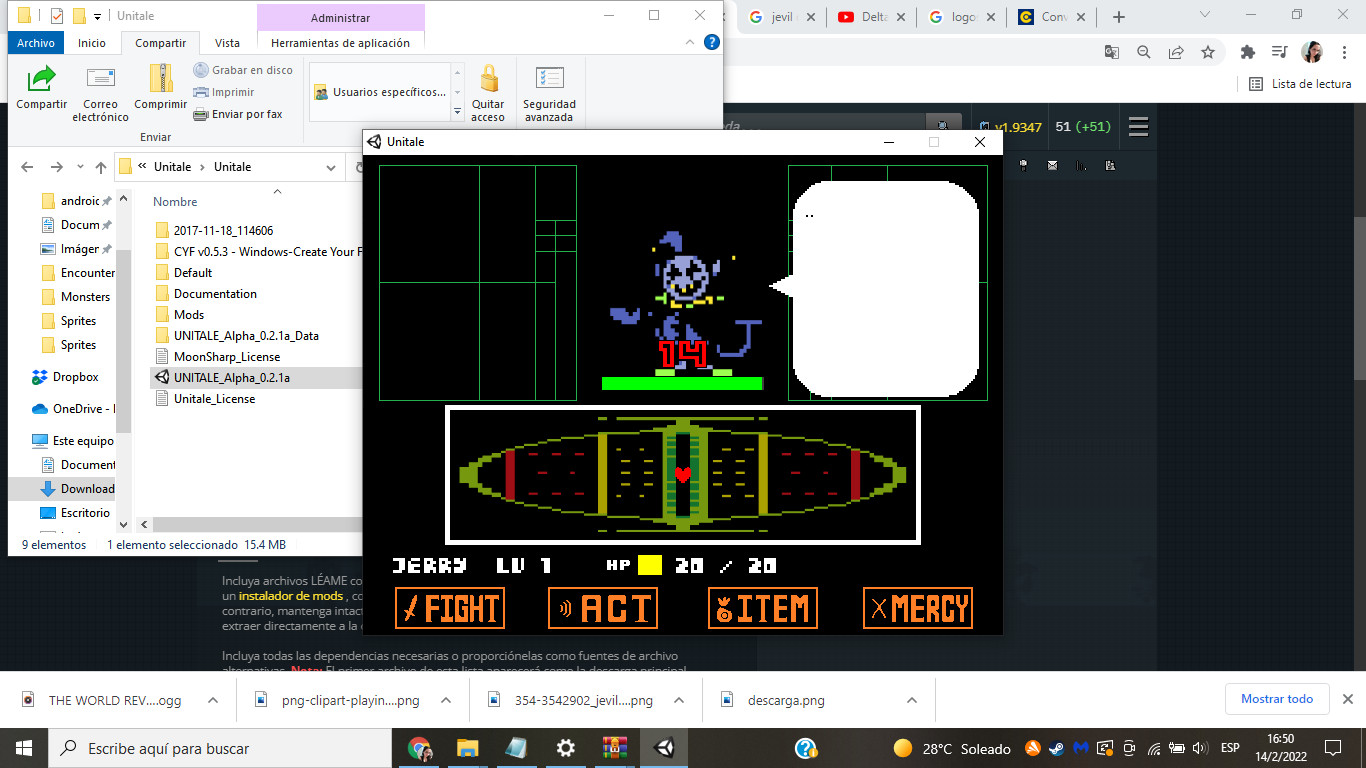
Task: Expand options for descarga.png download
Action: (x=911, y=700)
